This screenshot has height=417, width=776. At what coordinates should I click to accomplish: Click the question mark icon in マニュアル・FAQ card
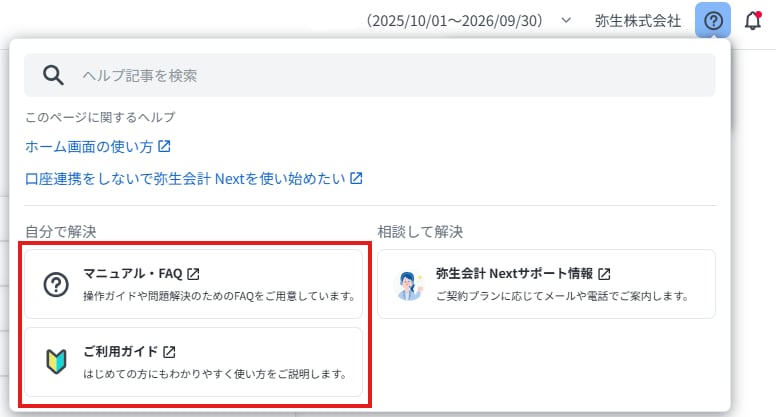(56, 284)
